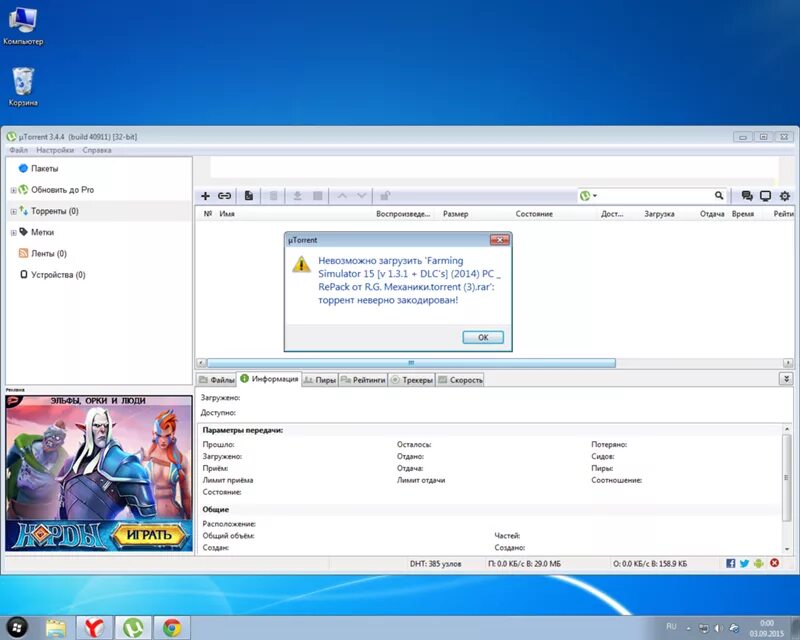Image resolution: width=800 pixels, height=640 pixels.
Task: Sort by the Размер column header
Action: tap(456, 214)
